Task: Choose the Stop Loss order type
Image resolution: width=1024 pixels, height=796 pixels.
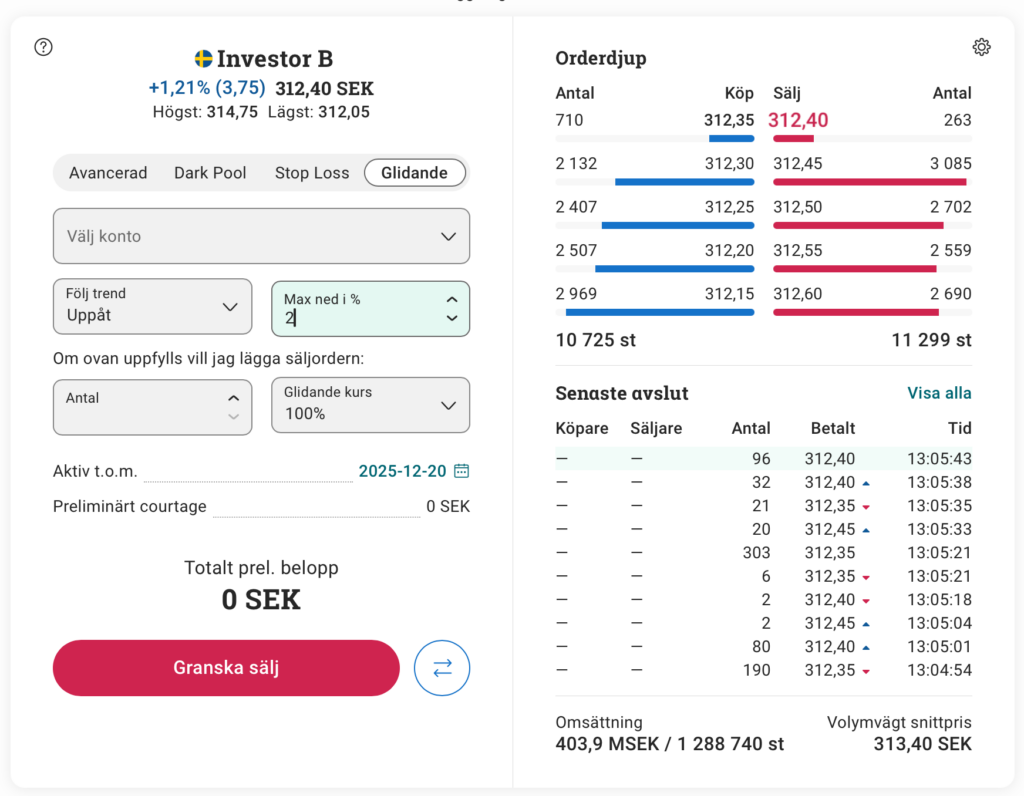Action: pyautogui.click(x=312, y=173)
